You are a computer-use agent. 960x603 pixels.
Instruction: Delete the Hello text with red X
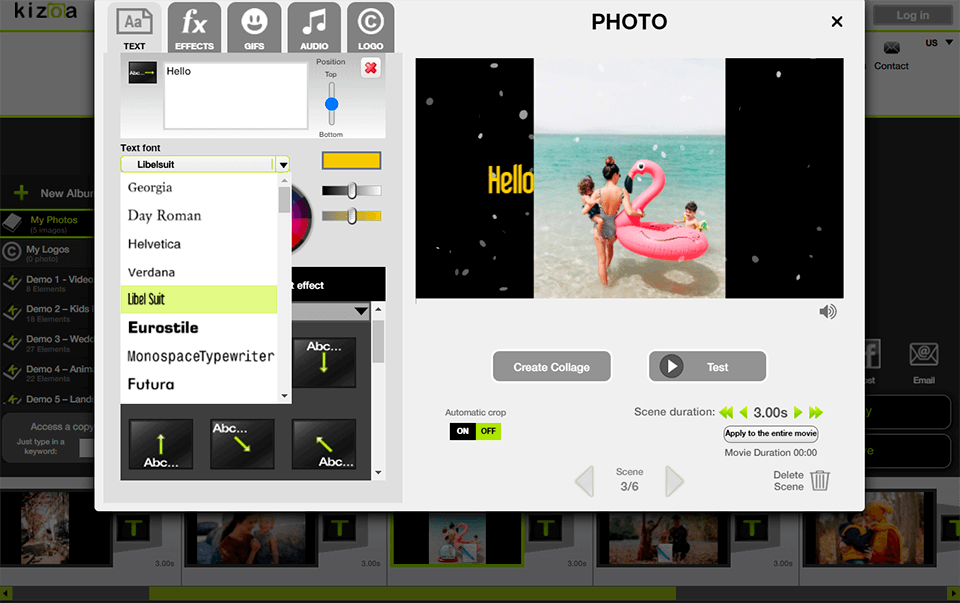point(370,69)
